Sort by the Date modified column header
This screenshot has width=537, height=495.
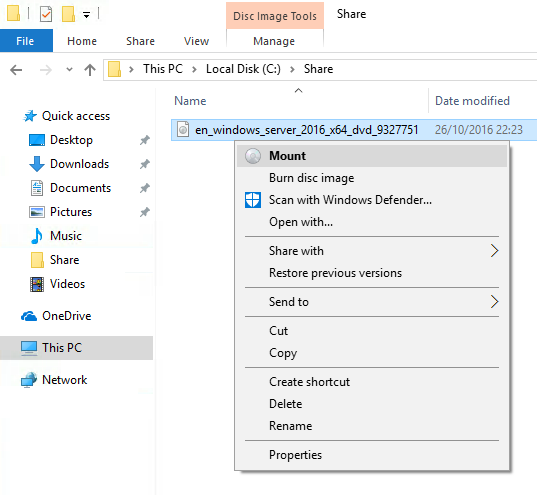pos(473,101)
